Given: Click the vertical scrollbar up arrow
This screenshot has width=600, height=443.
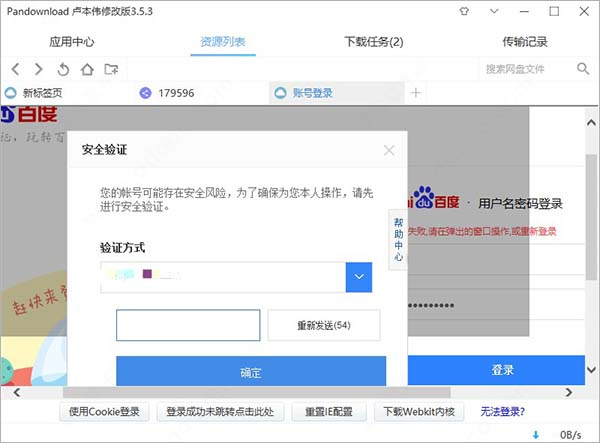Looking at the screenshot, I should 591,123.
